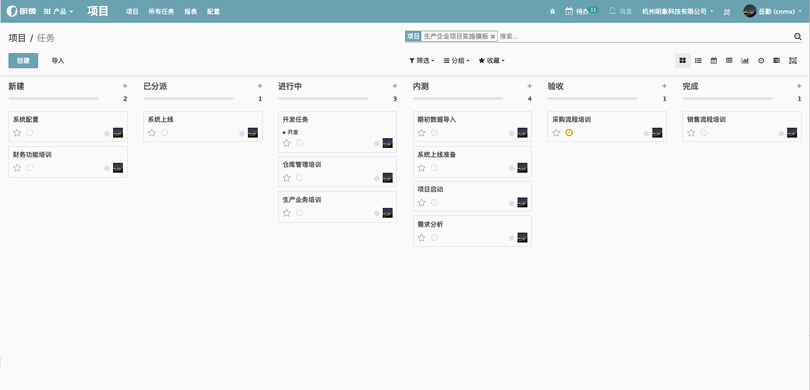Remove the 生产企业项目实施模板 filter tag
The width and height of the screenshot is (810, 390).
[492, 37]
